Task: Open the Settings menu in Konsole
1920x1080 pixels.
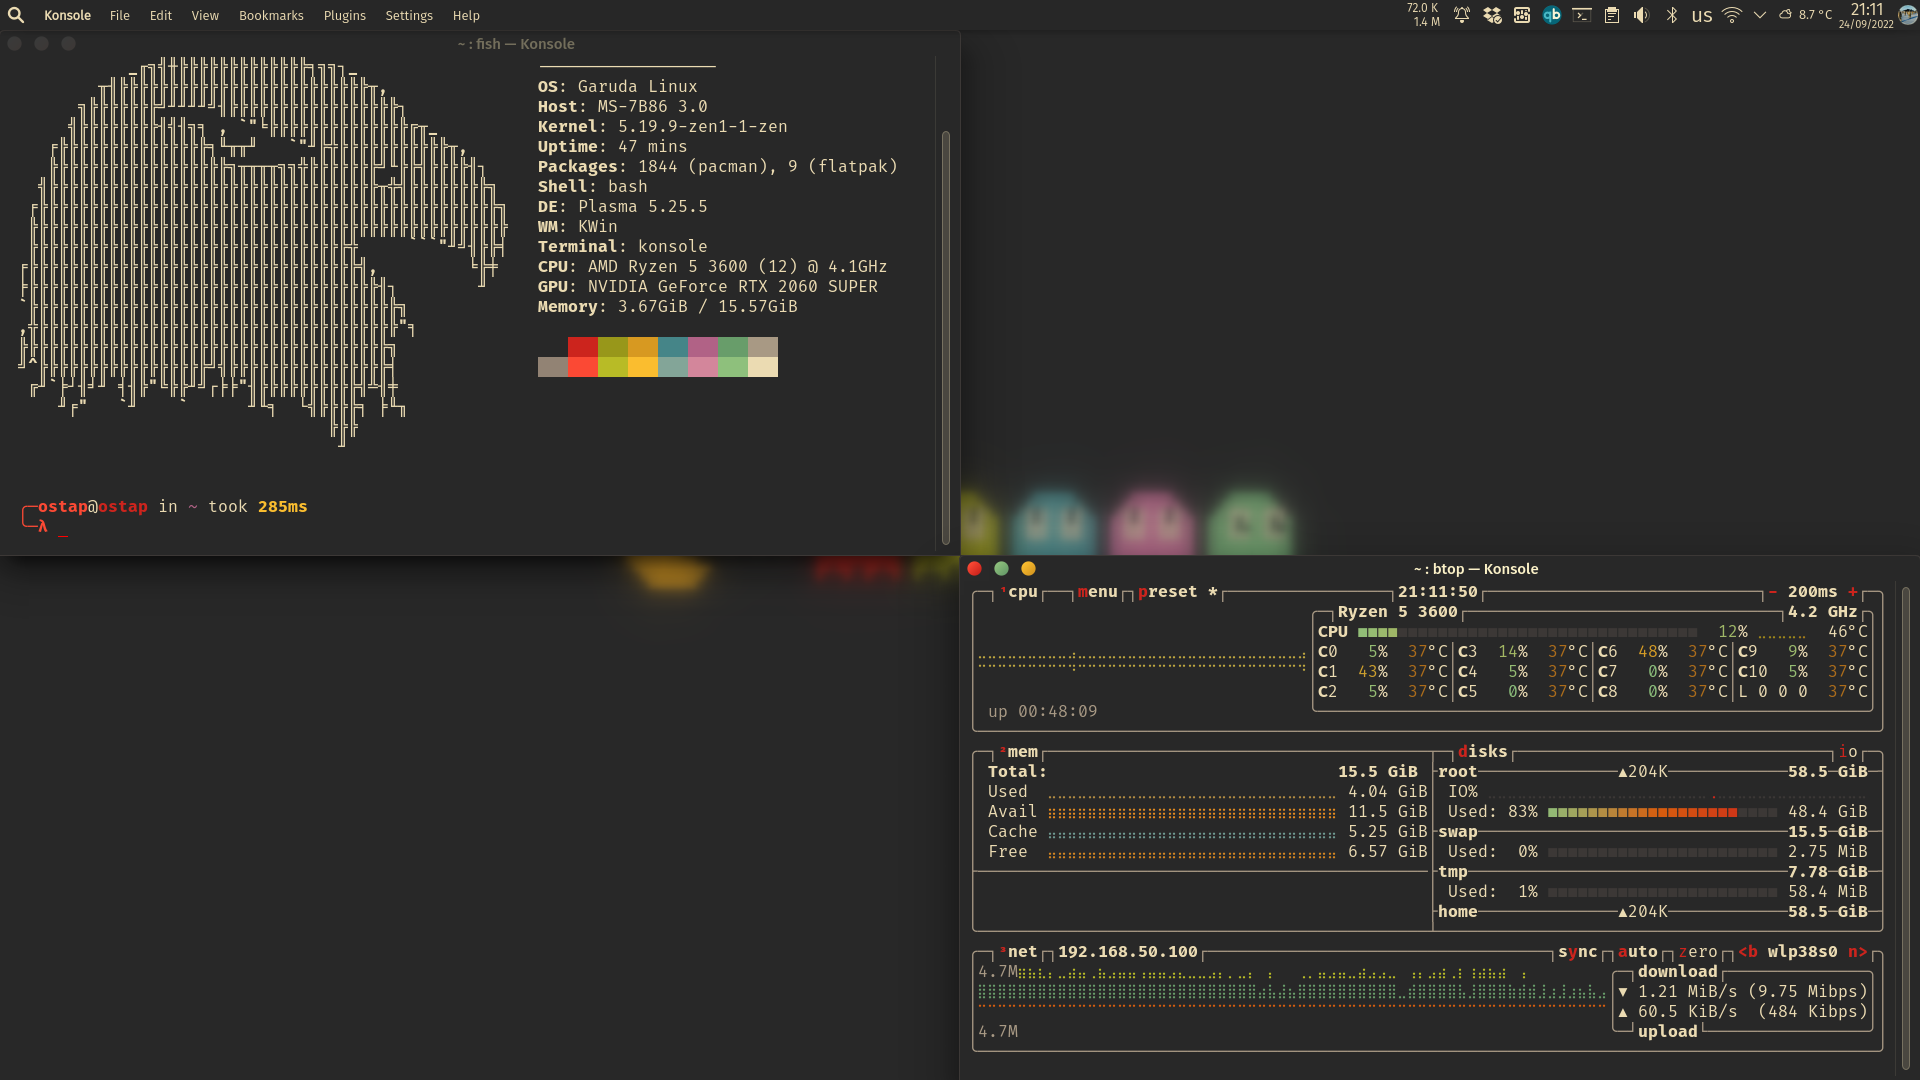Action: 408,15
